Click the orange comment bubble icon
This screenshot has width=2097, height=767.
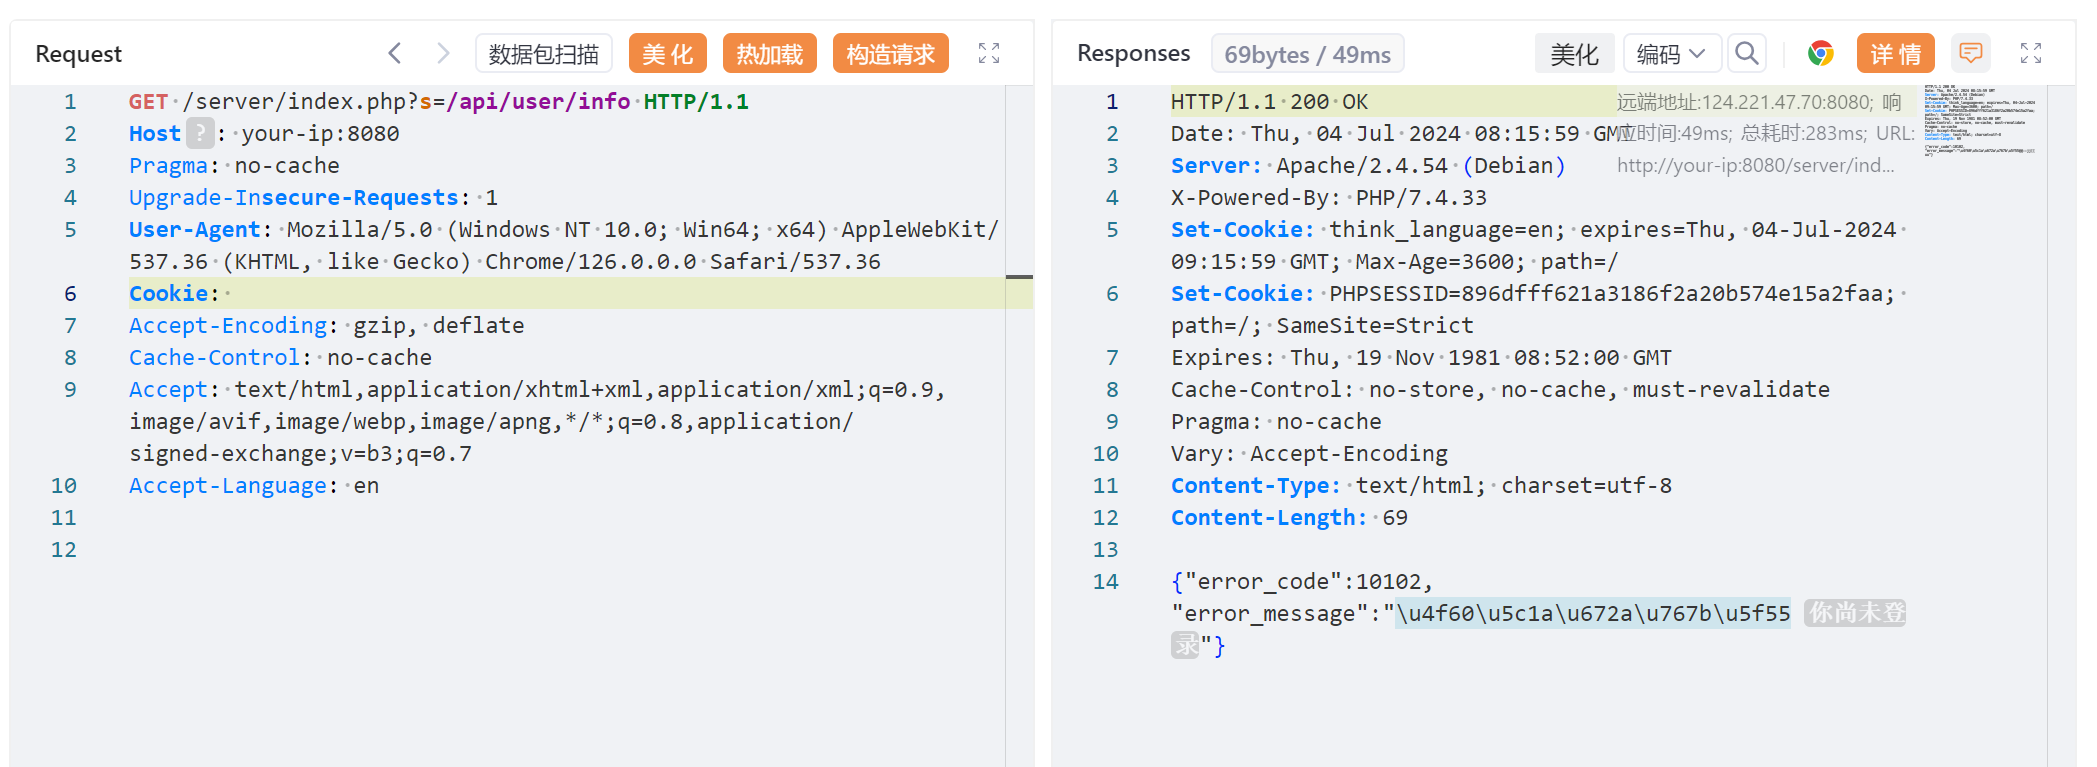[x=1970, y=53]
